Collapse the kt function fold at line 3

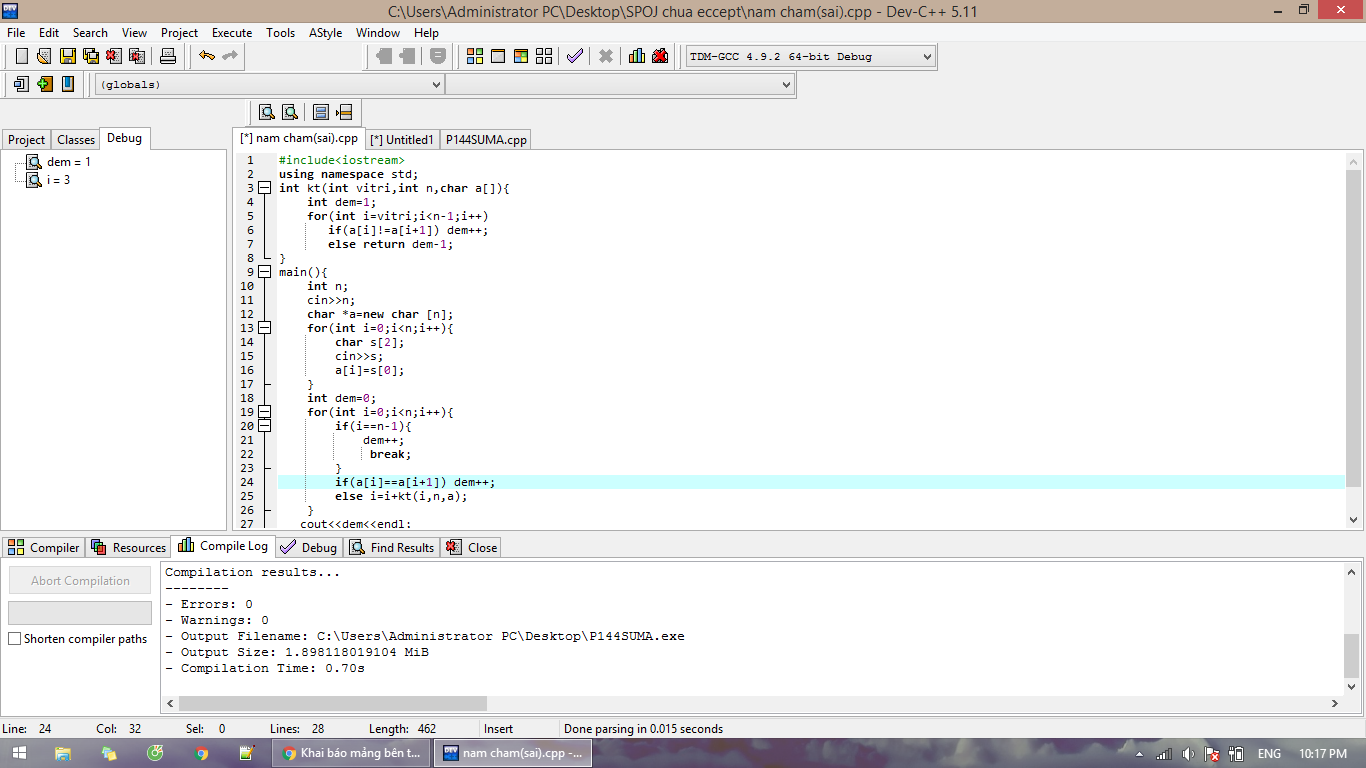(265, 188)
